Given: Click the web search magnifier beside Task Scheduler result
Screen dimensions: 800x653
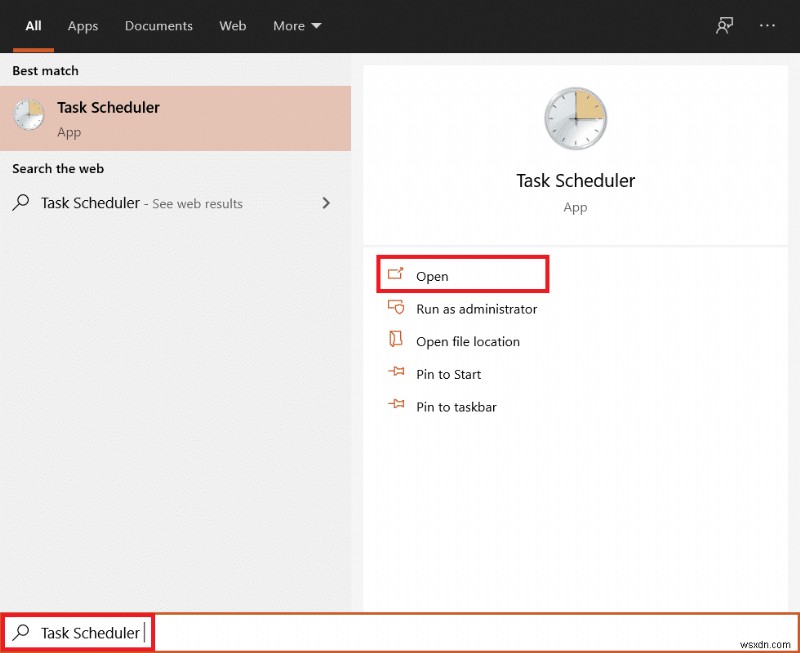Looking at the screenshot, I should (21, 203).
